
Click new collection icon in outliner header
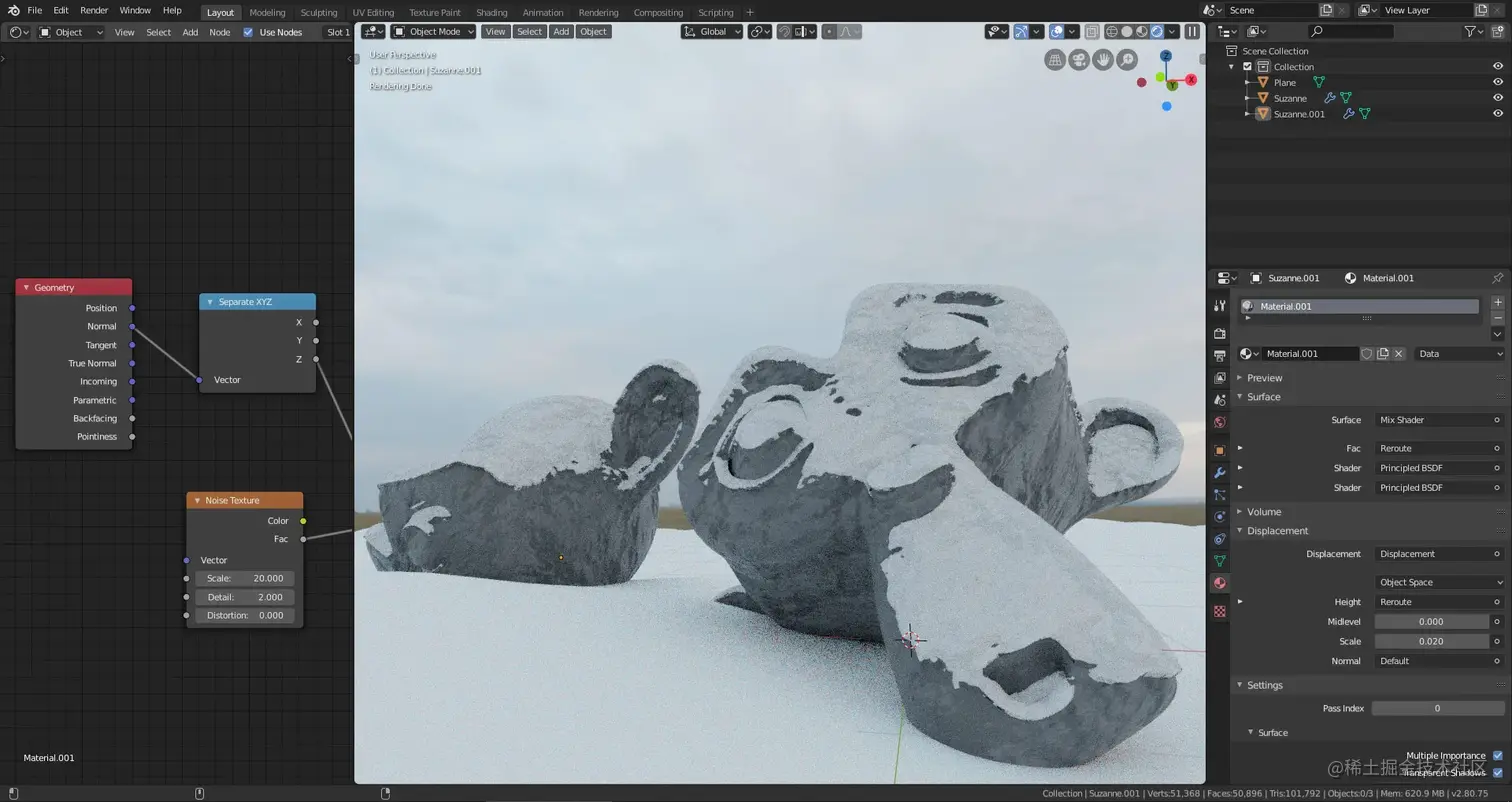[x=1496, y=32]
